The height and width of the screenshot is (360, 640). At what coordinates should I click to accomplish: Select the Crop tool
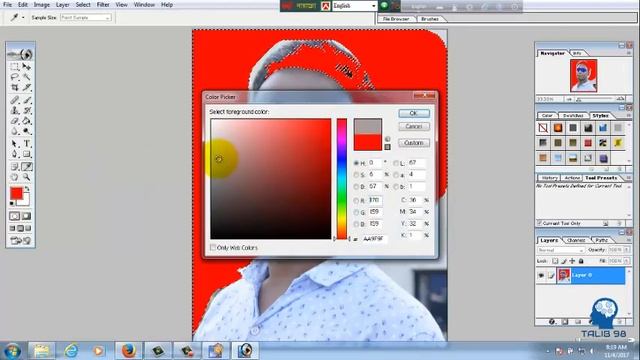(15, 87)
